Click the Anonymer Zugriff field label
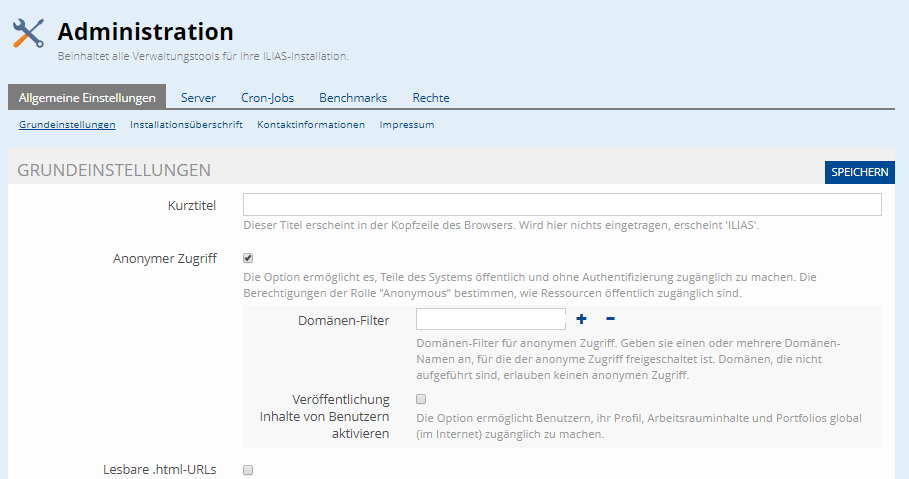 coord(165,258)
